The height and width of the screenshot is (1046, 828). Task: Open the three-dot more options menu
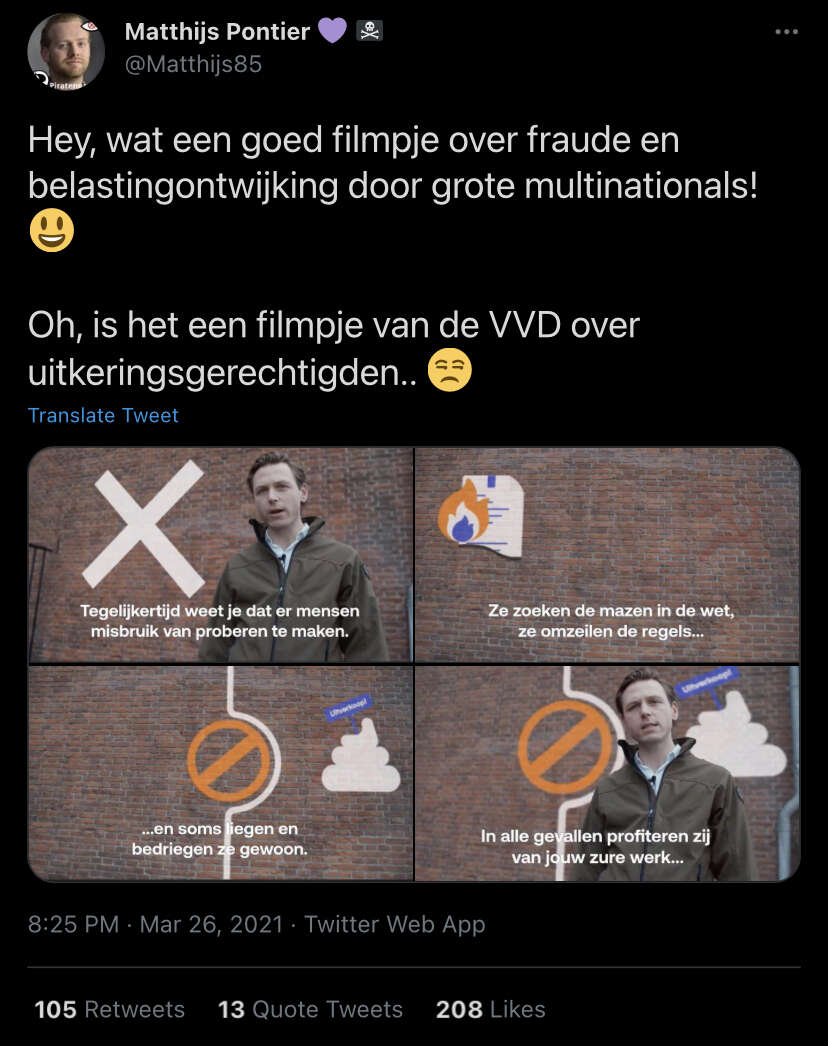786,31
